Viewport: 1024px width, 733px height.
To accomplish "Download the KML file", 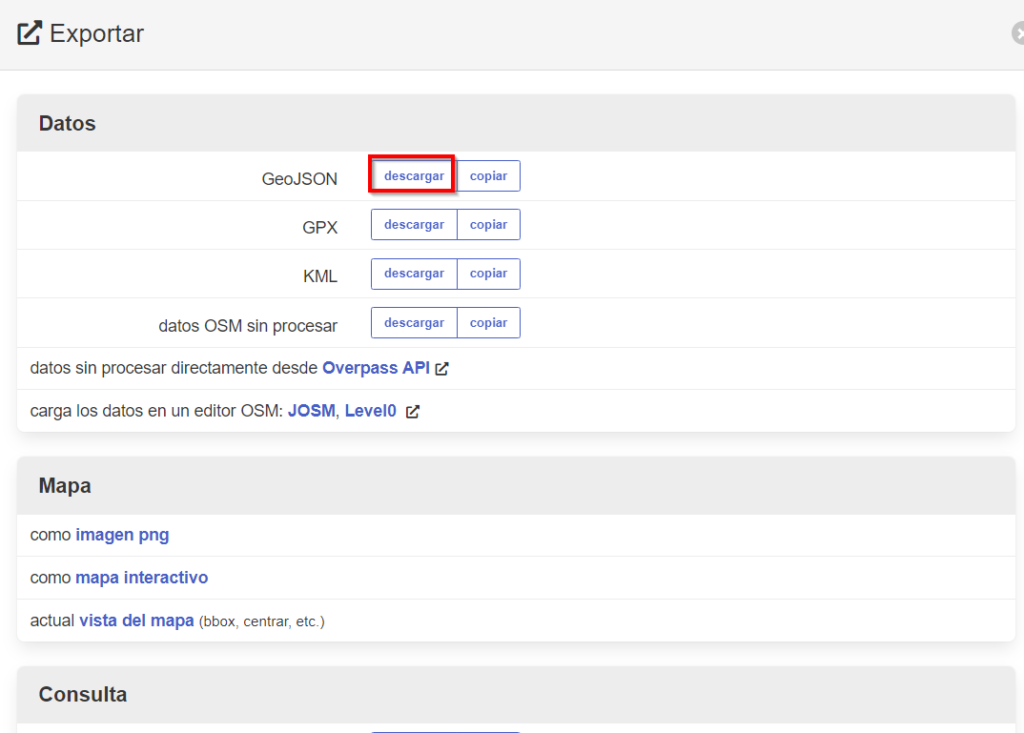I will (x=413, y=273).
